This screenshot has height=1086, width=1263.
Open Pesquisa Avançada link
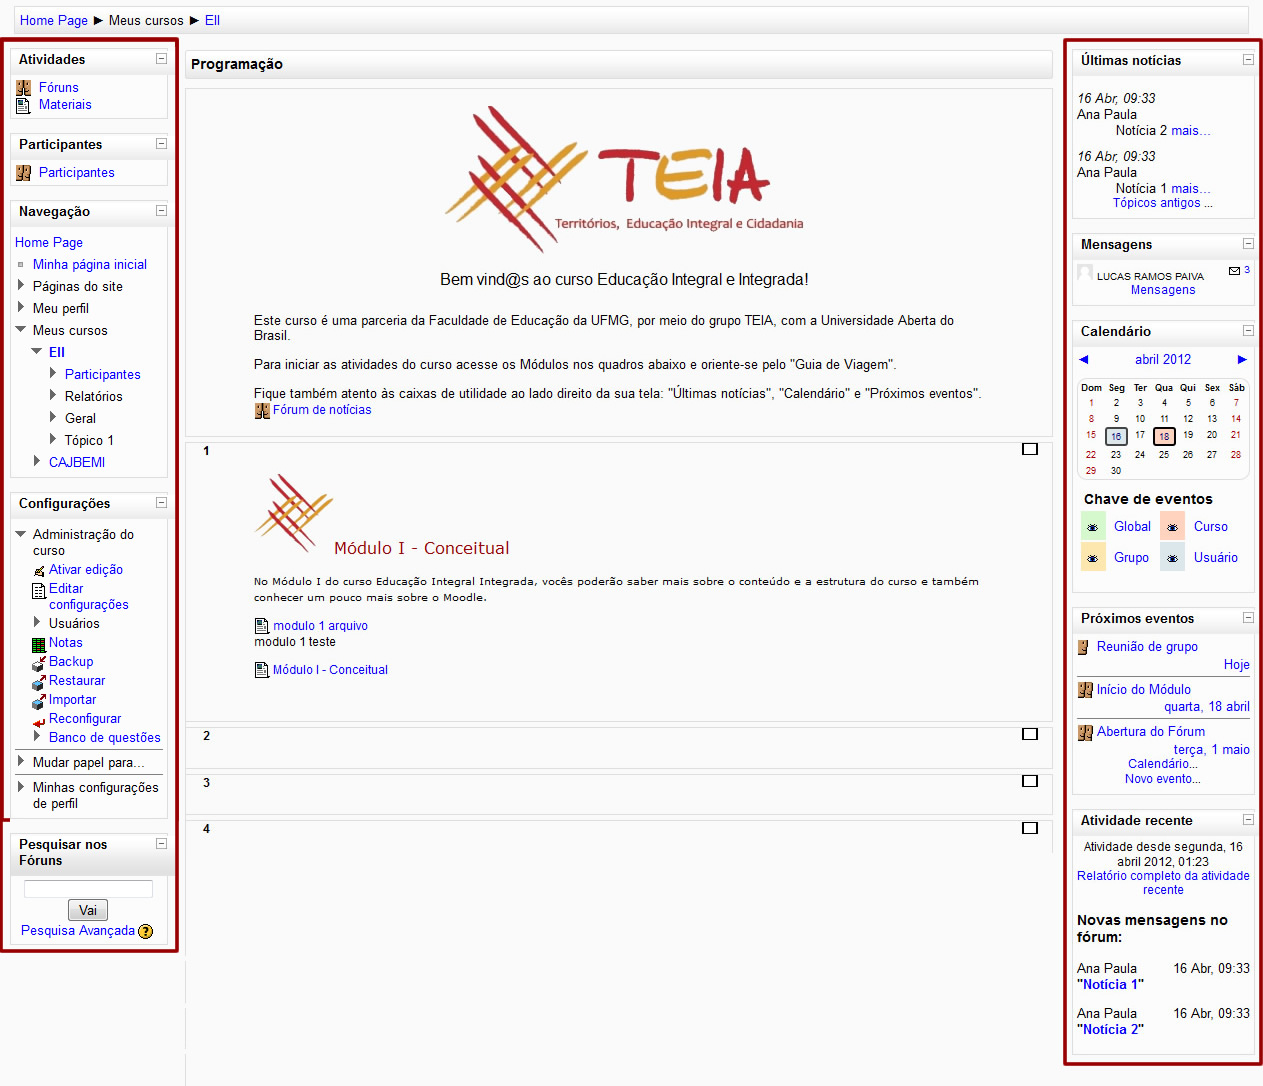pos(78,931)
